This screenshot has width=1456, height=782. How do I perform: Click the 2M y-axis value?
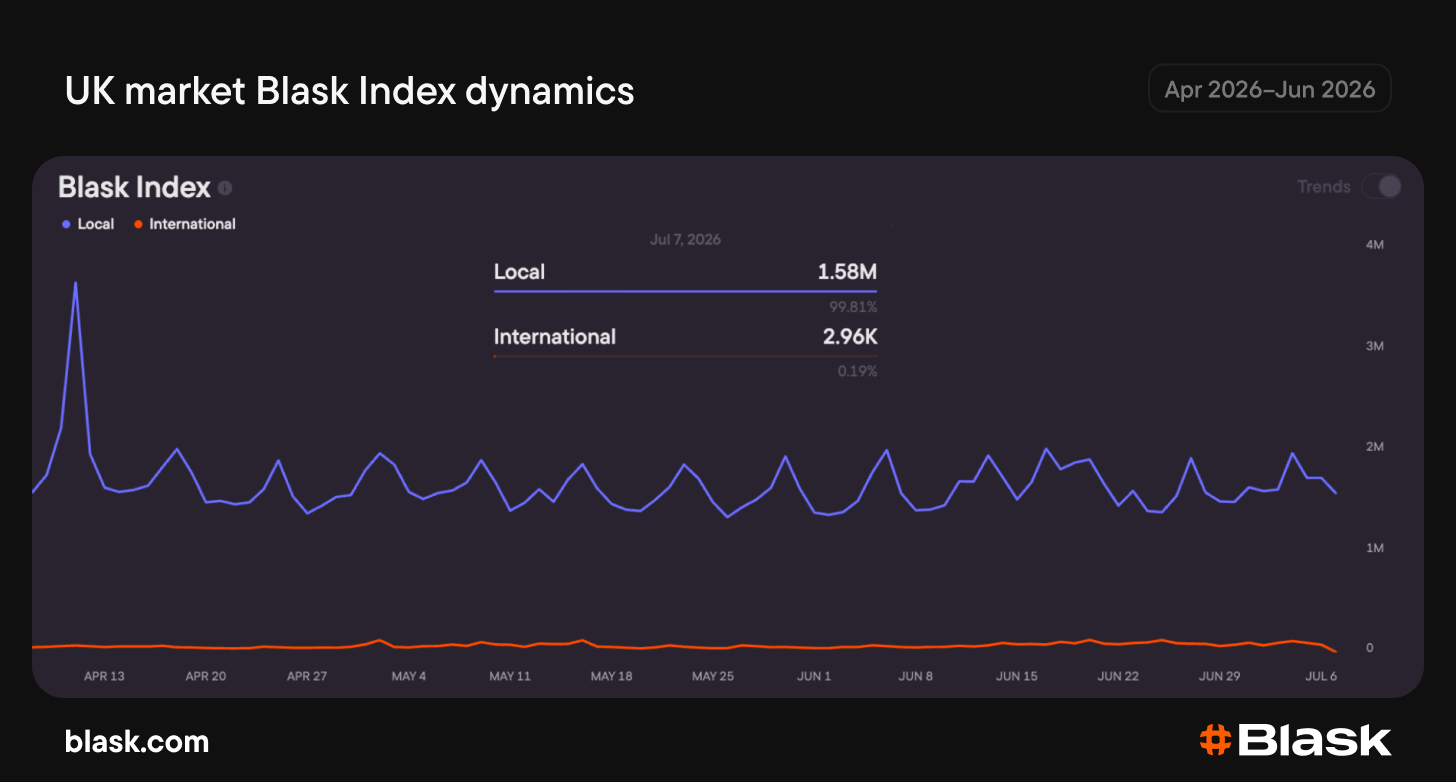click(1374, 447)
